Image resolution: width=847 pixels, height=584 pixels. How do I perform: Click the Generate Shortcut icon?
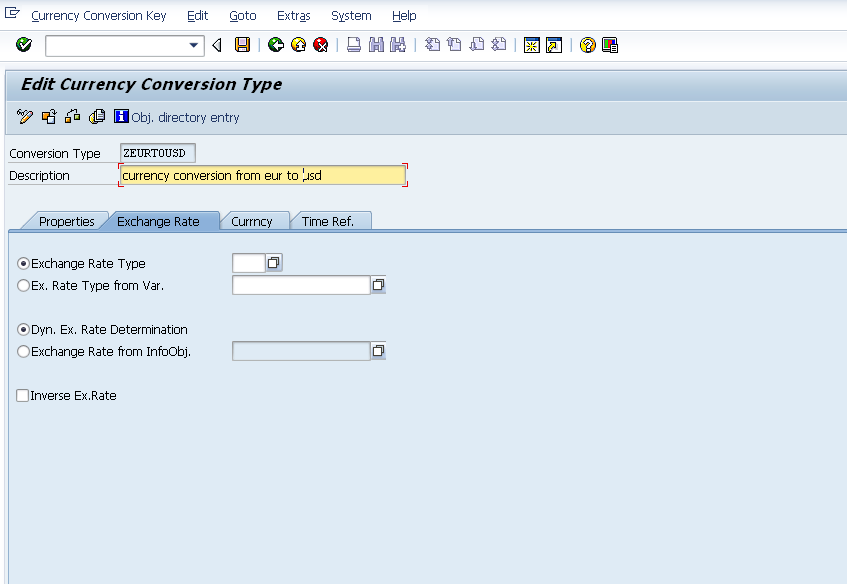[x=554, y=45]
